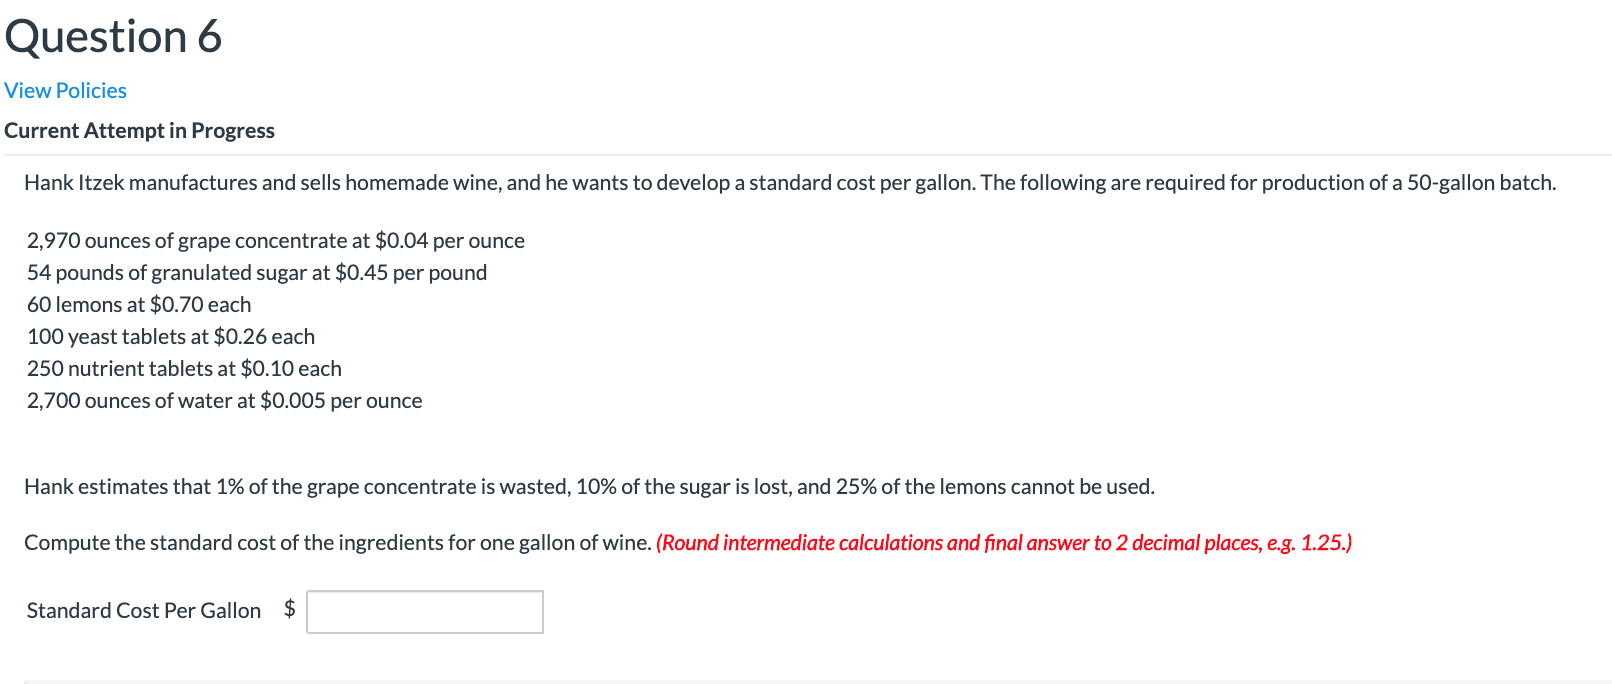
Task: Open the View Policies link
Action: click(x=64, y=90)
